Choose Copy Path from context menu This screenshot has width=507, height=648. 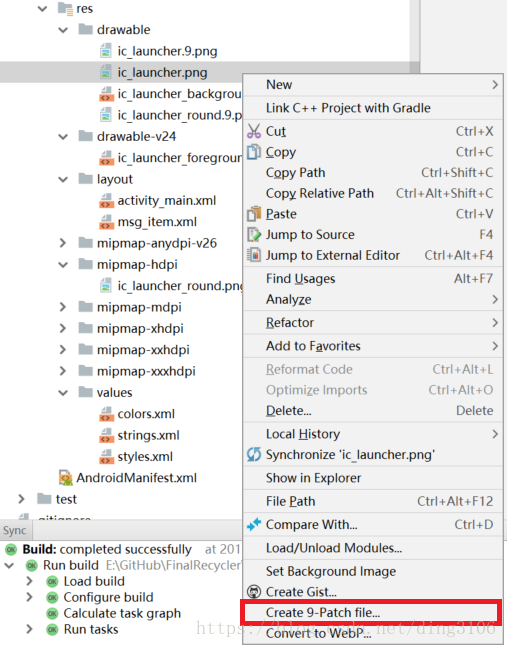373,172
